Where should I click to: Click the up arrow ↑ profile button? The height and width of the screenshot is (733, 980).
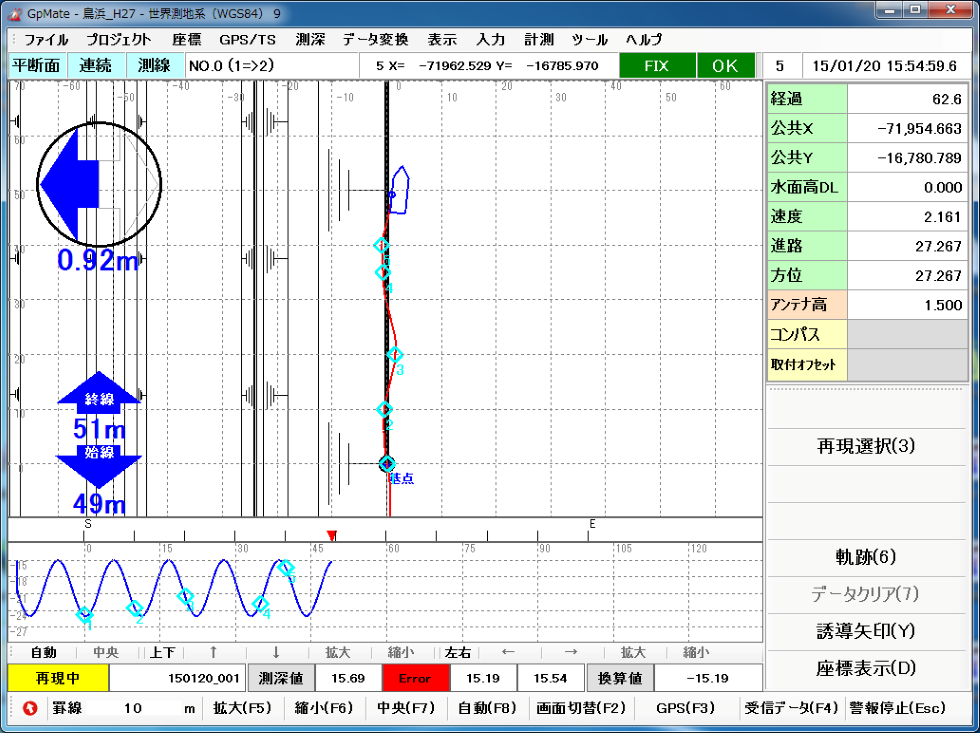[213, 652]
